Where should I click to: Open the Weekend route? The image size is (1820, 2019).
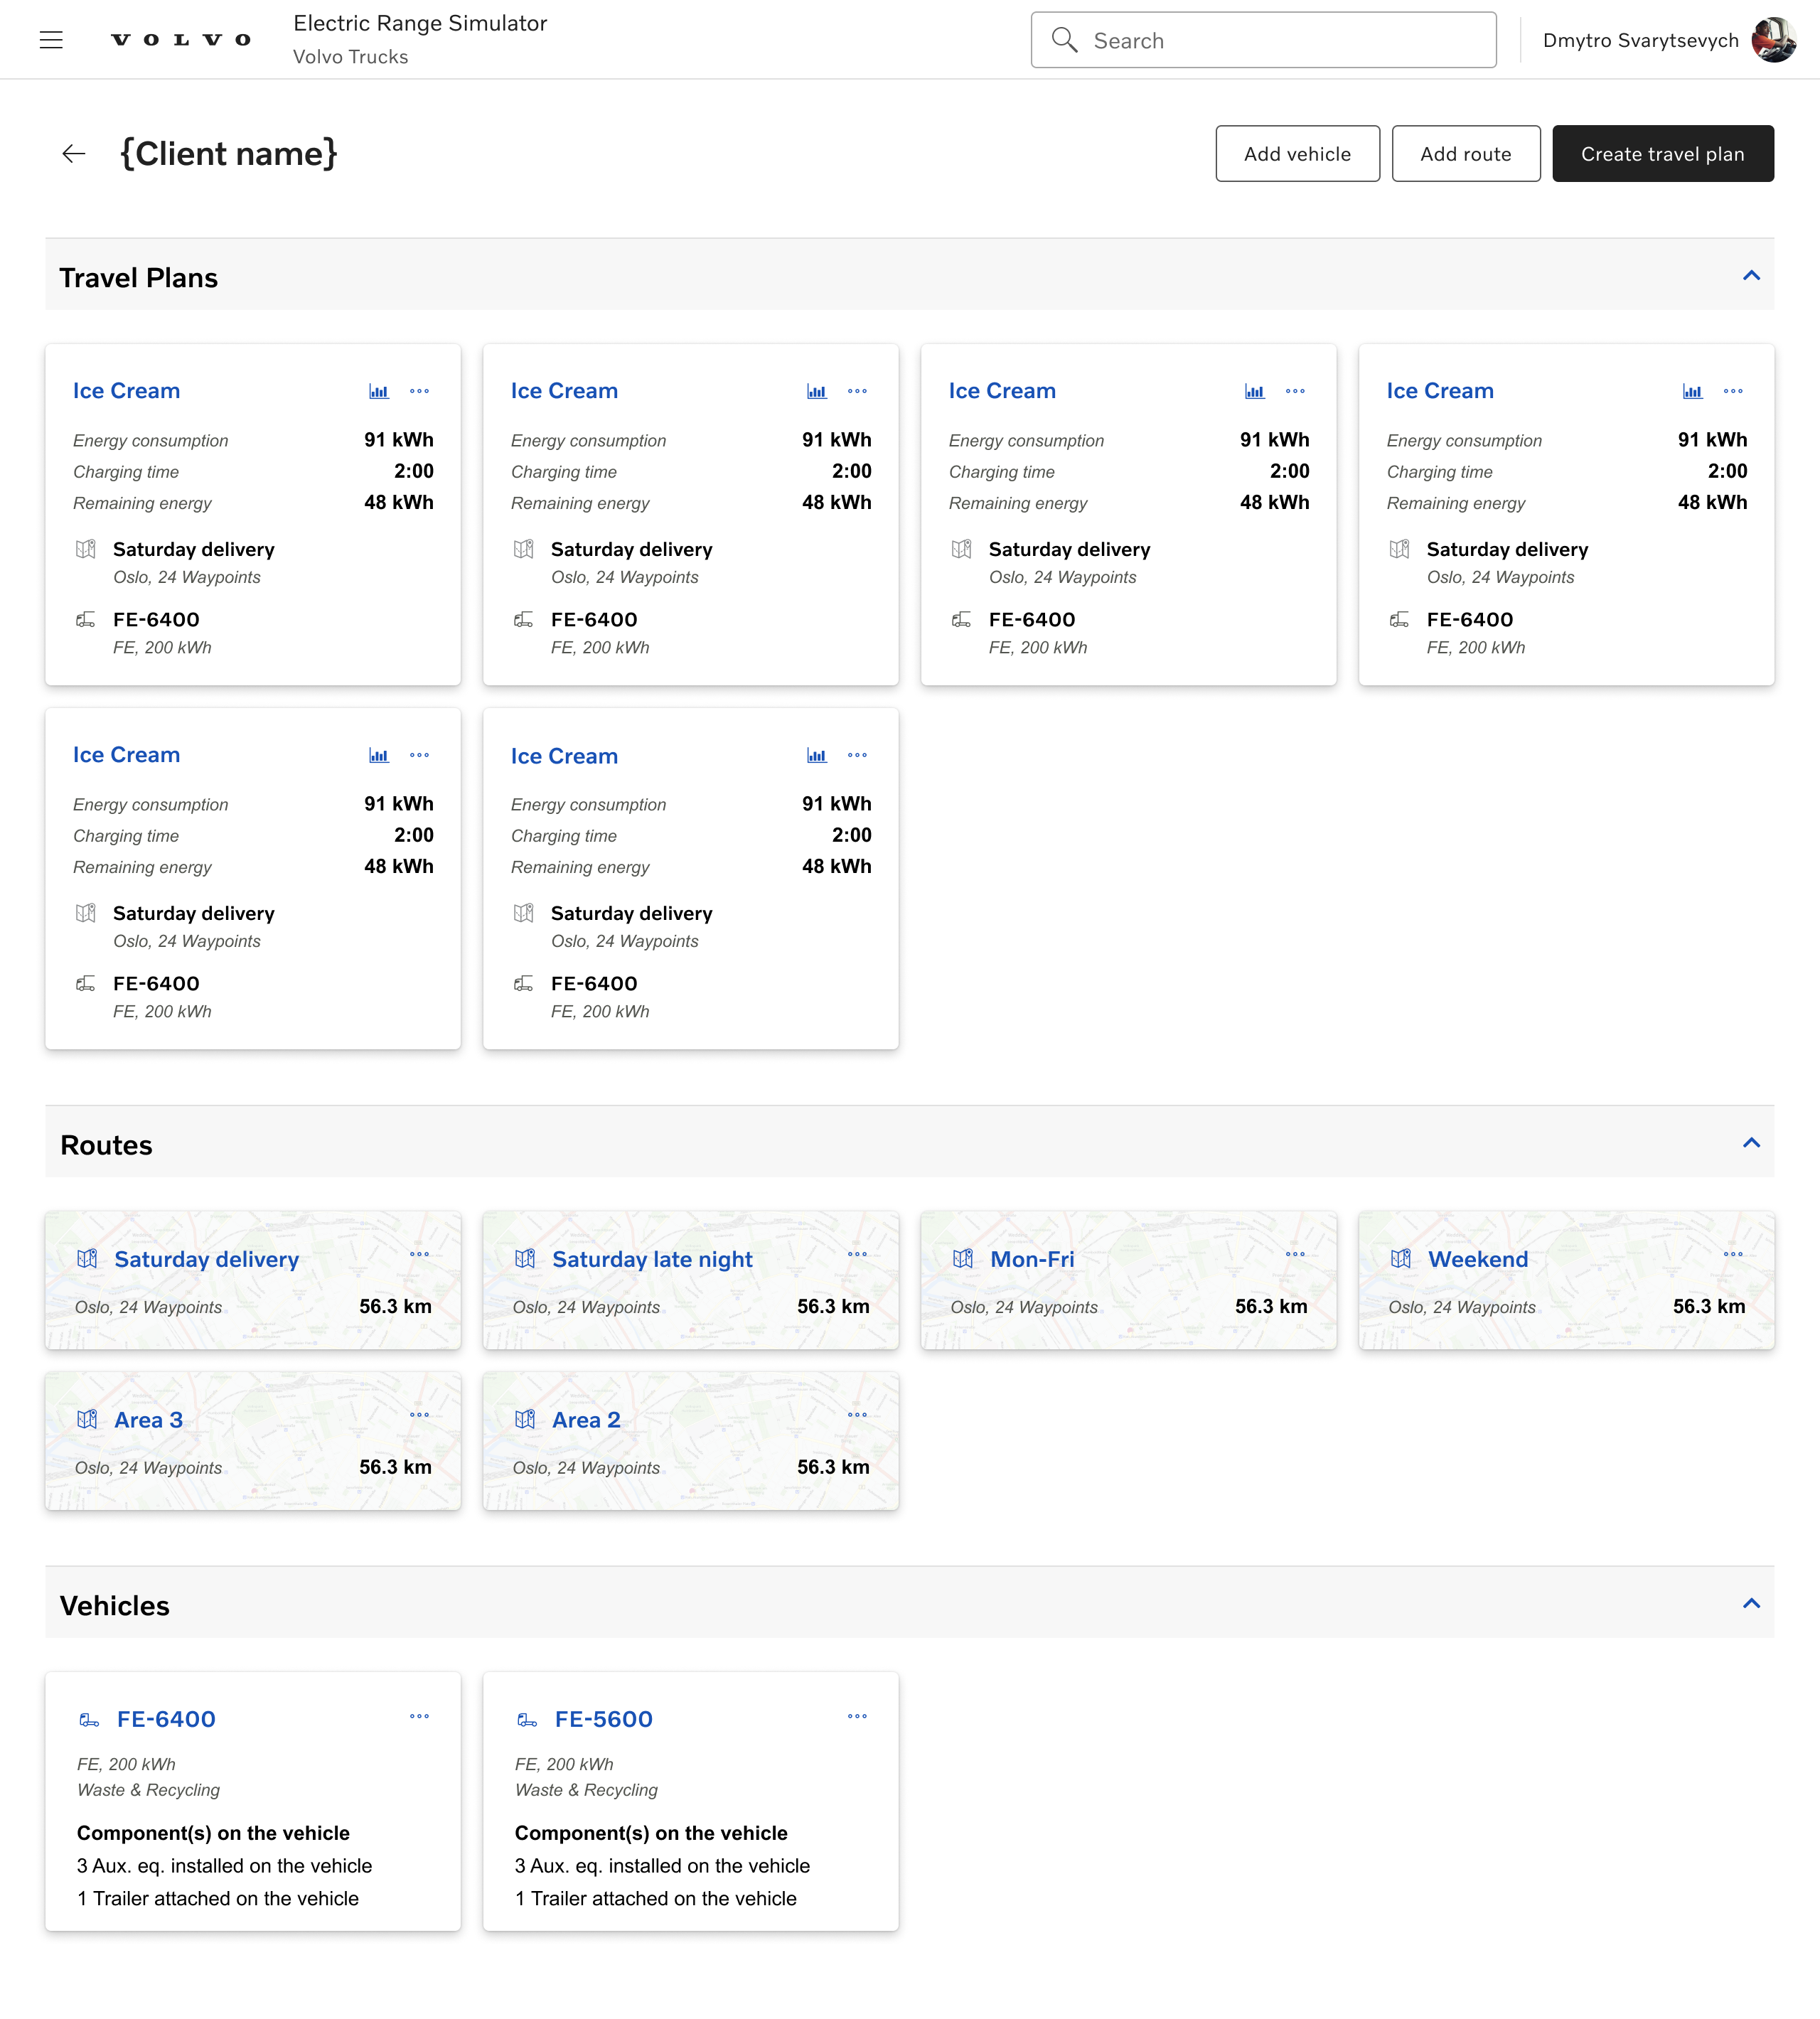click(x=1478, y=1259)
